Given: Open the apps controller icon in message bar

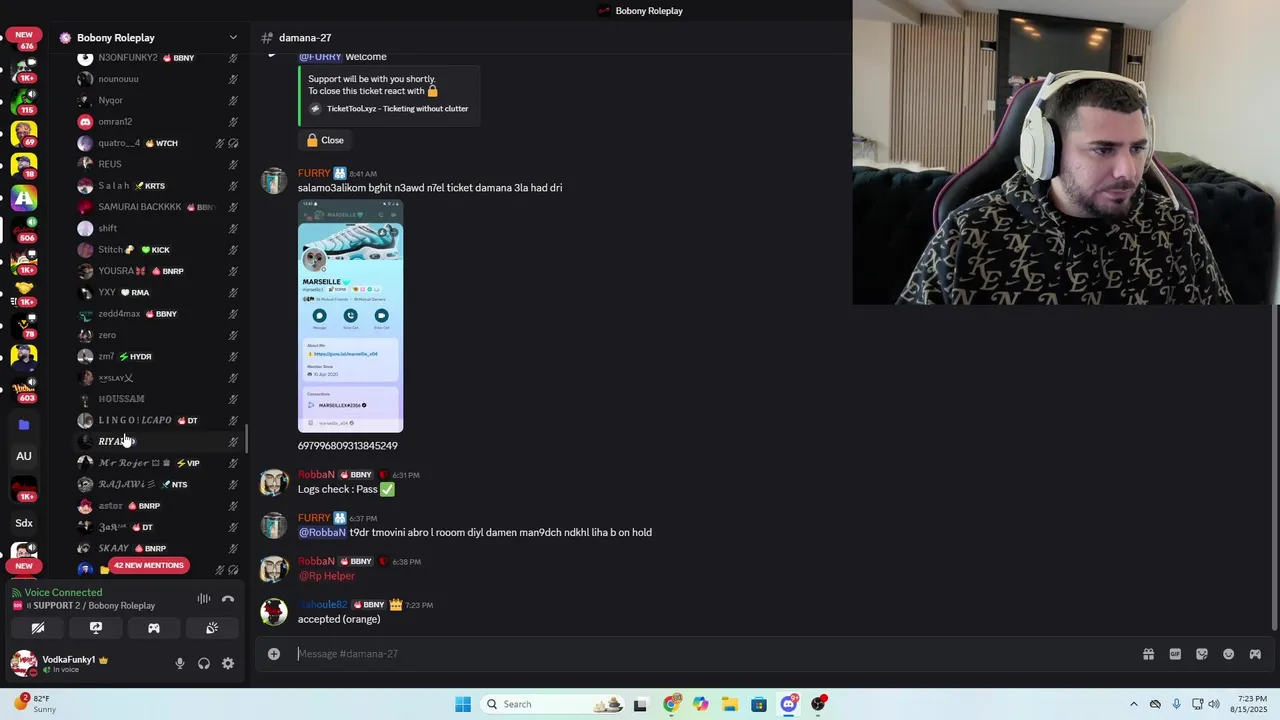Looking at the screenshot, I should (1255, 654).
